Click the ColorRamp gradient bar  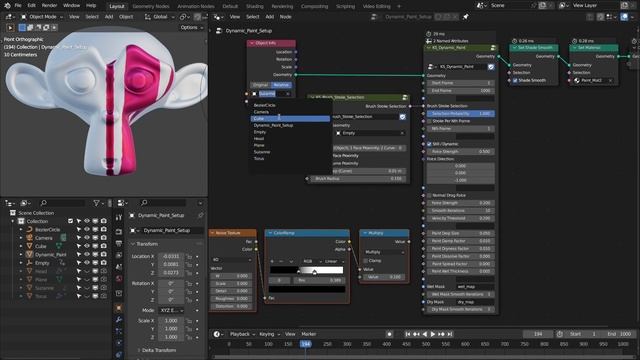pos(307,270)
